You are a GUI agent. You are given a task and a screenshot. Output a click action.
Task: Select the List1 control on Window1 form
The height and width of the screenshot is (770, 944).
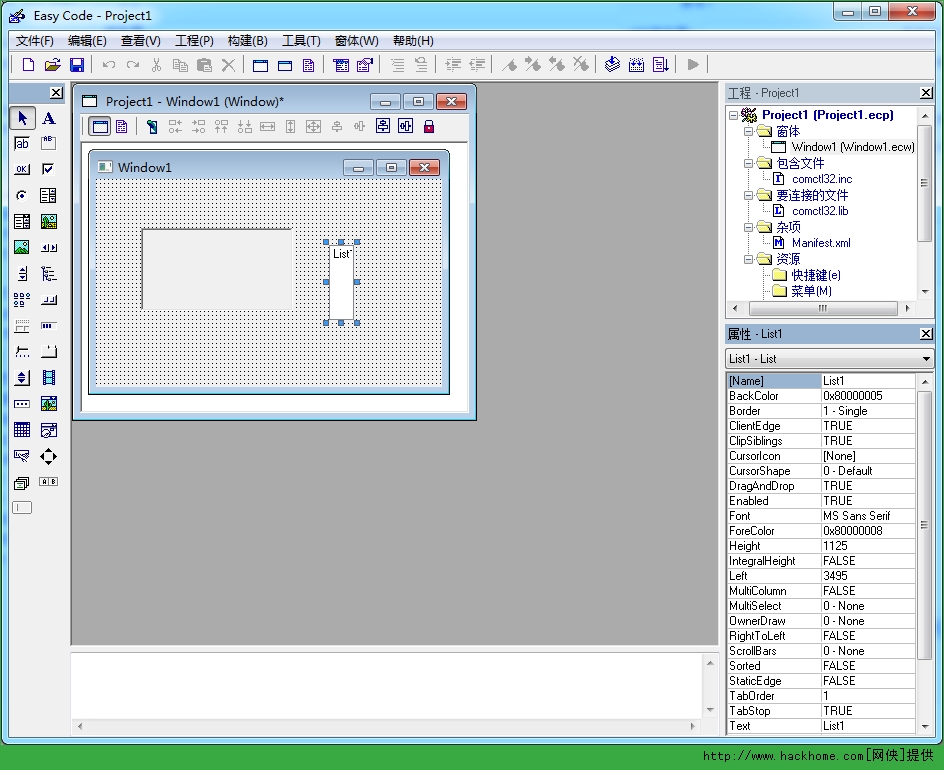click(x=341, y=282)
